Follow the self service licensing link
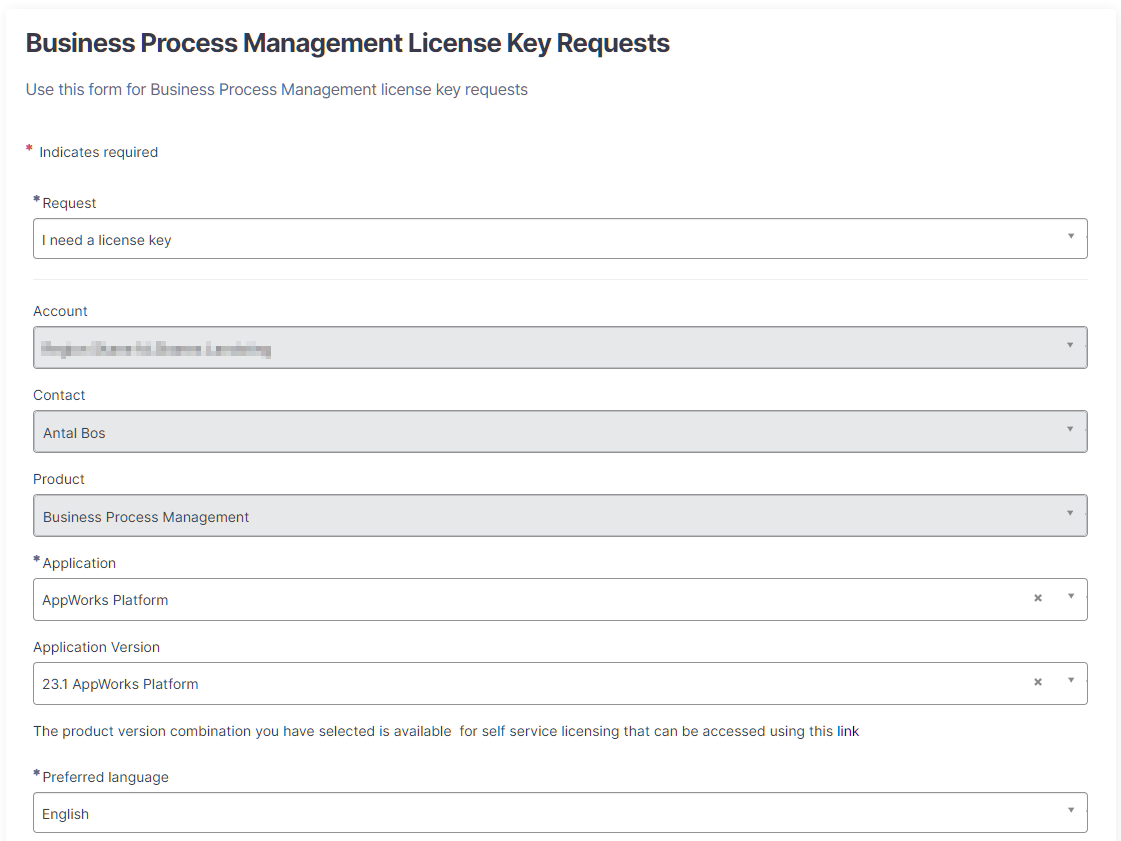 click(848, 731)
